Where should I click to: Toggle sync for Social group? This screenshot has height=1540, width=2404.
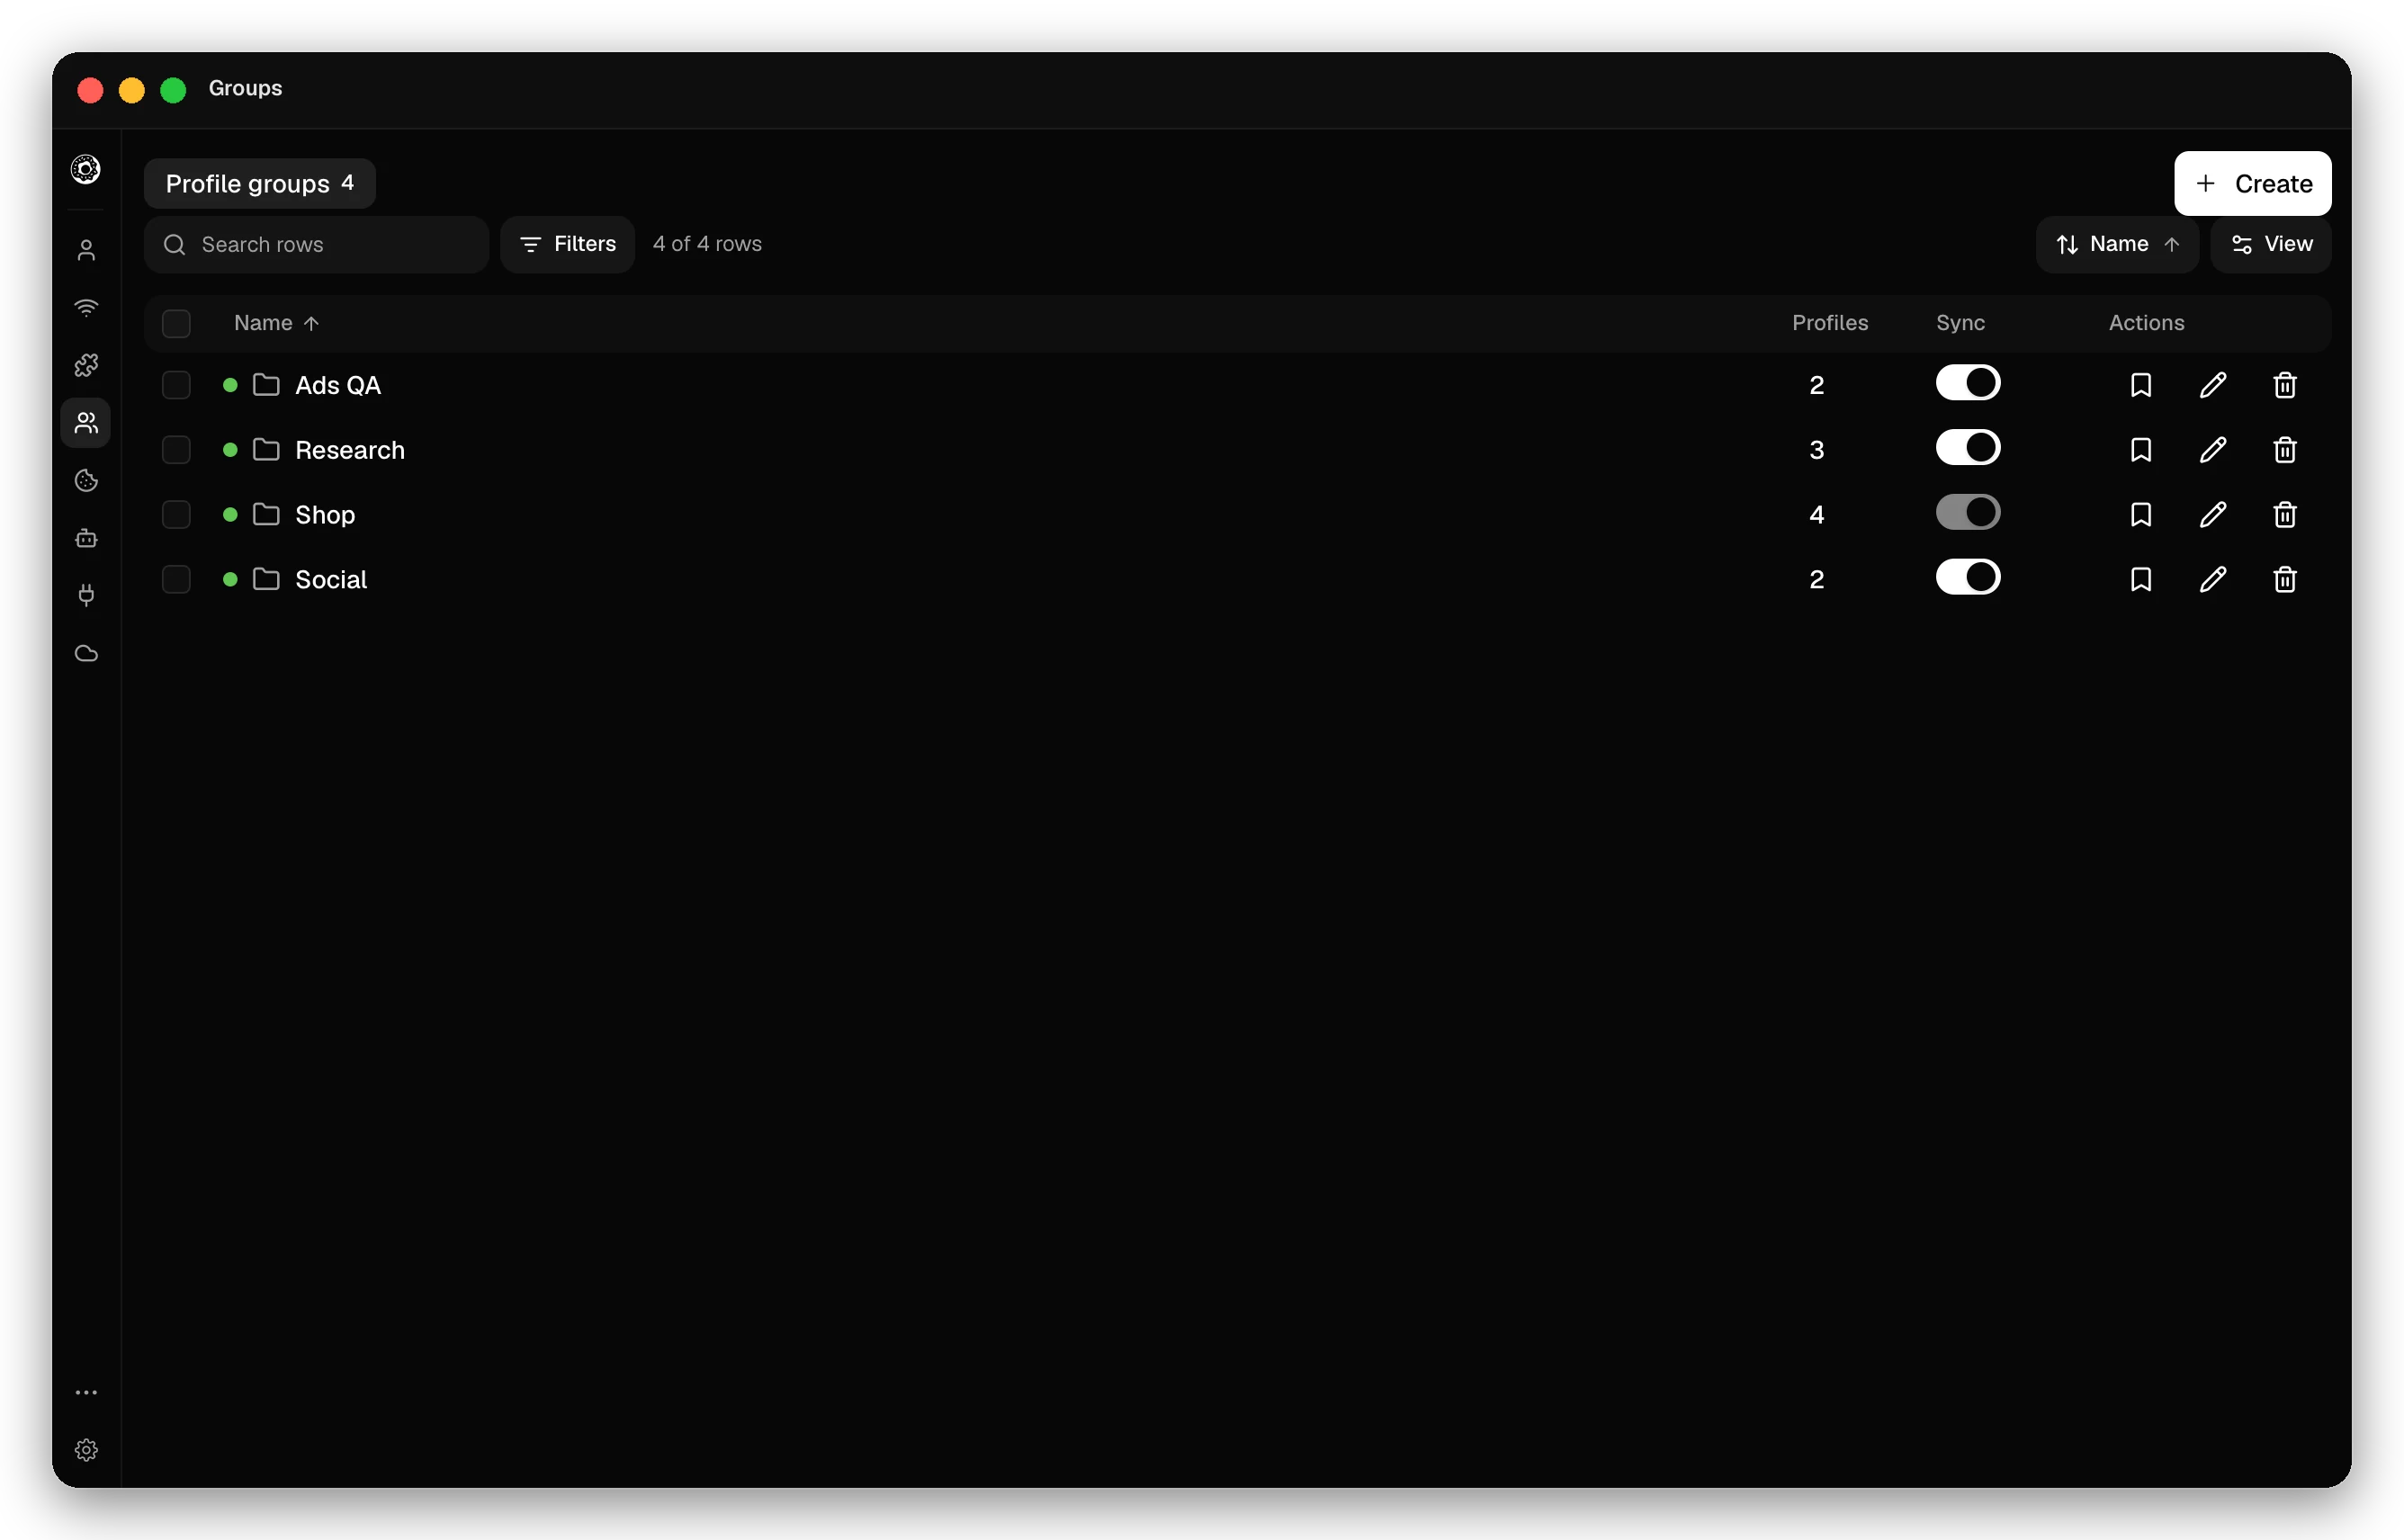[1967, 577]
